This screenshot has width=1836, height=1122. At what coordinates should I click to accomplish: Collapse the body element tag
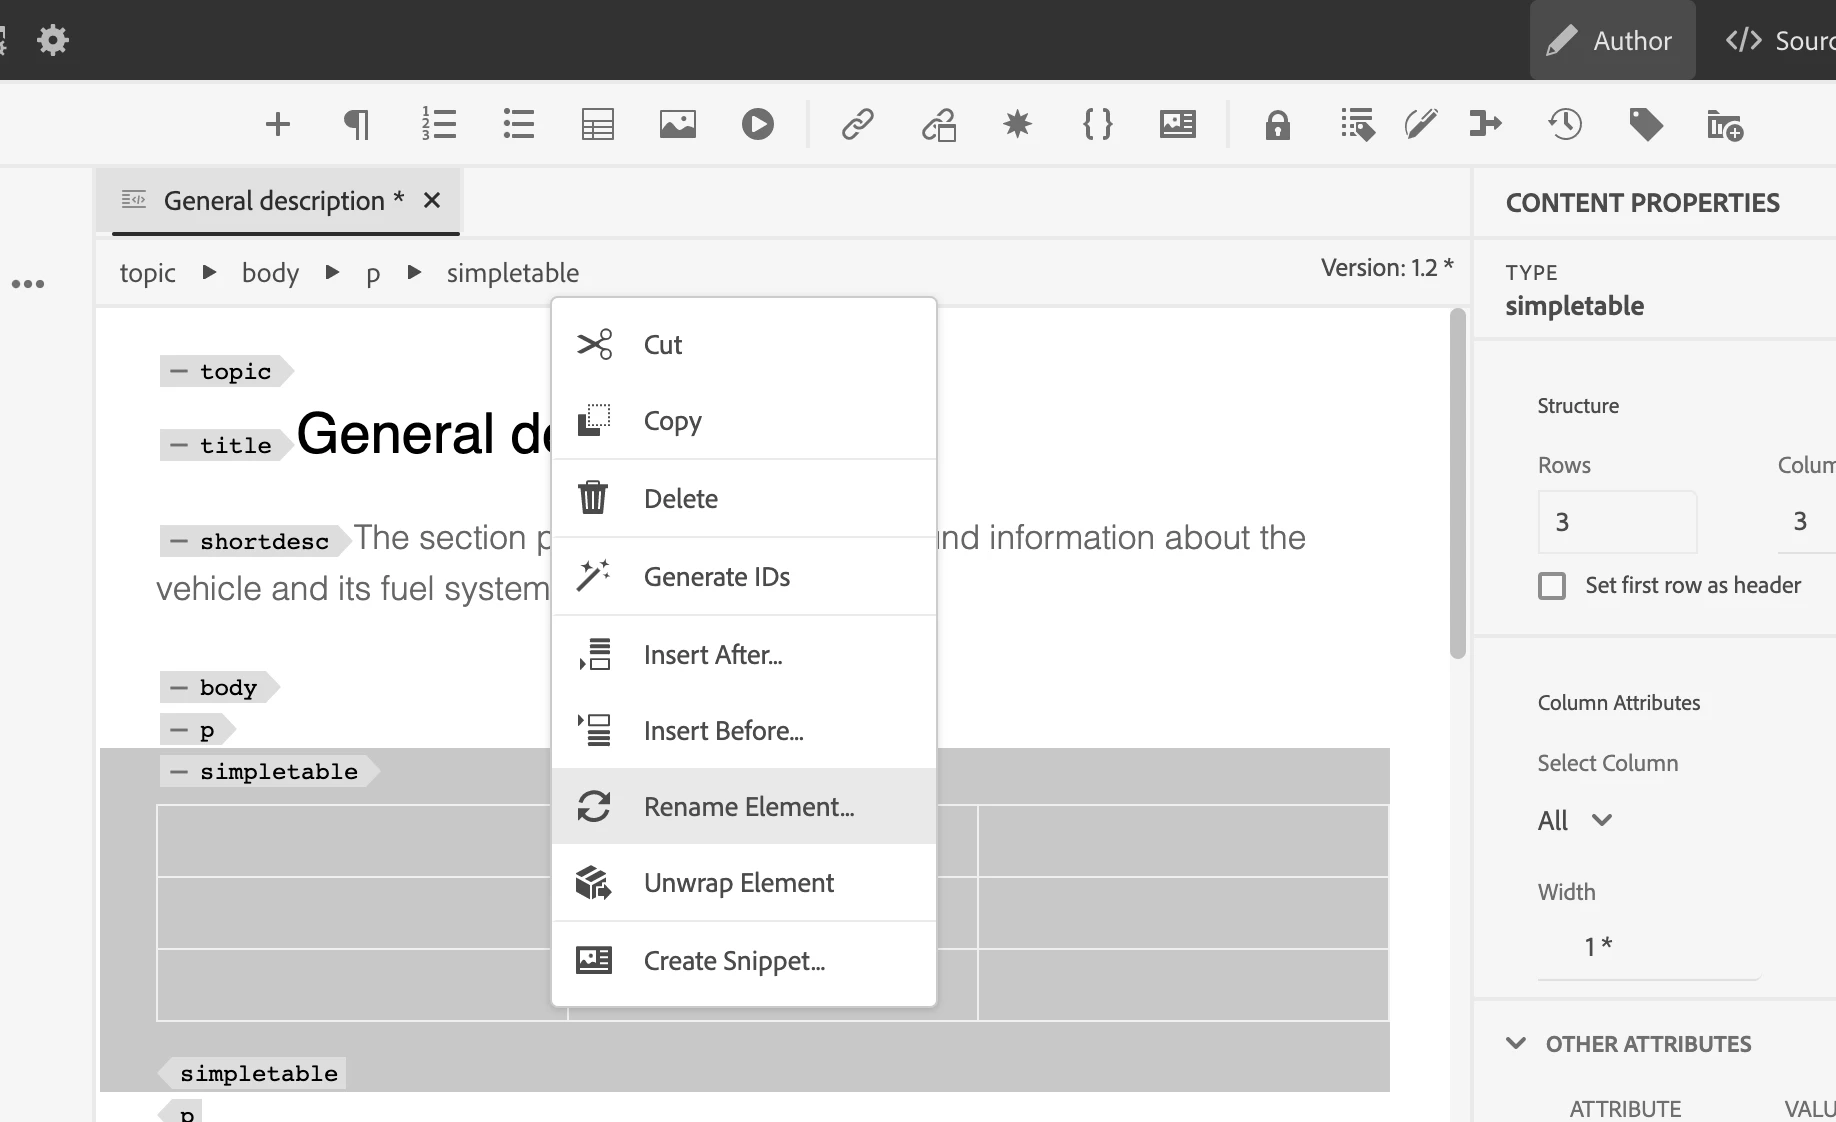(179, 688)
